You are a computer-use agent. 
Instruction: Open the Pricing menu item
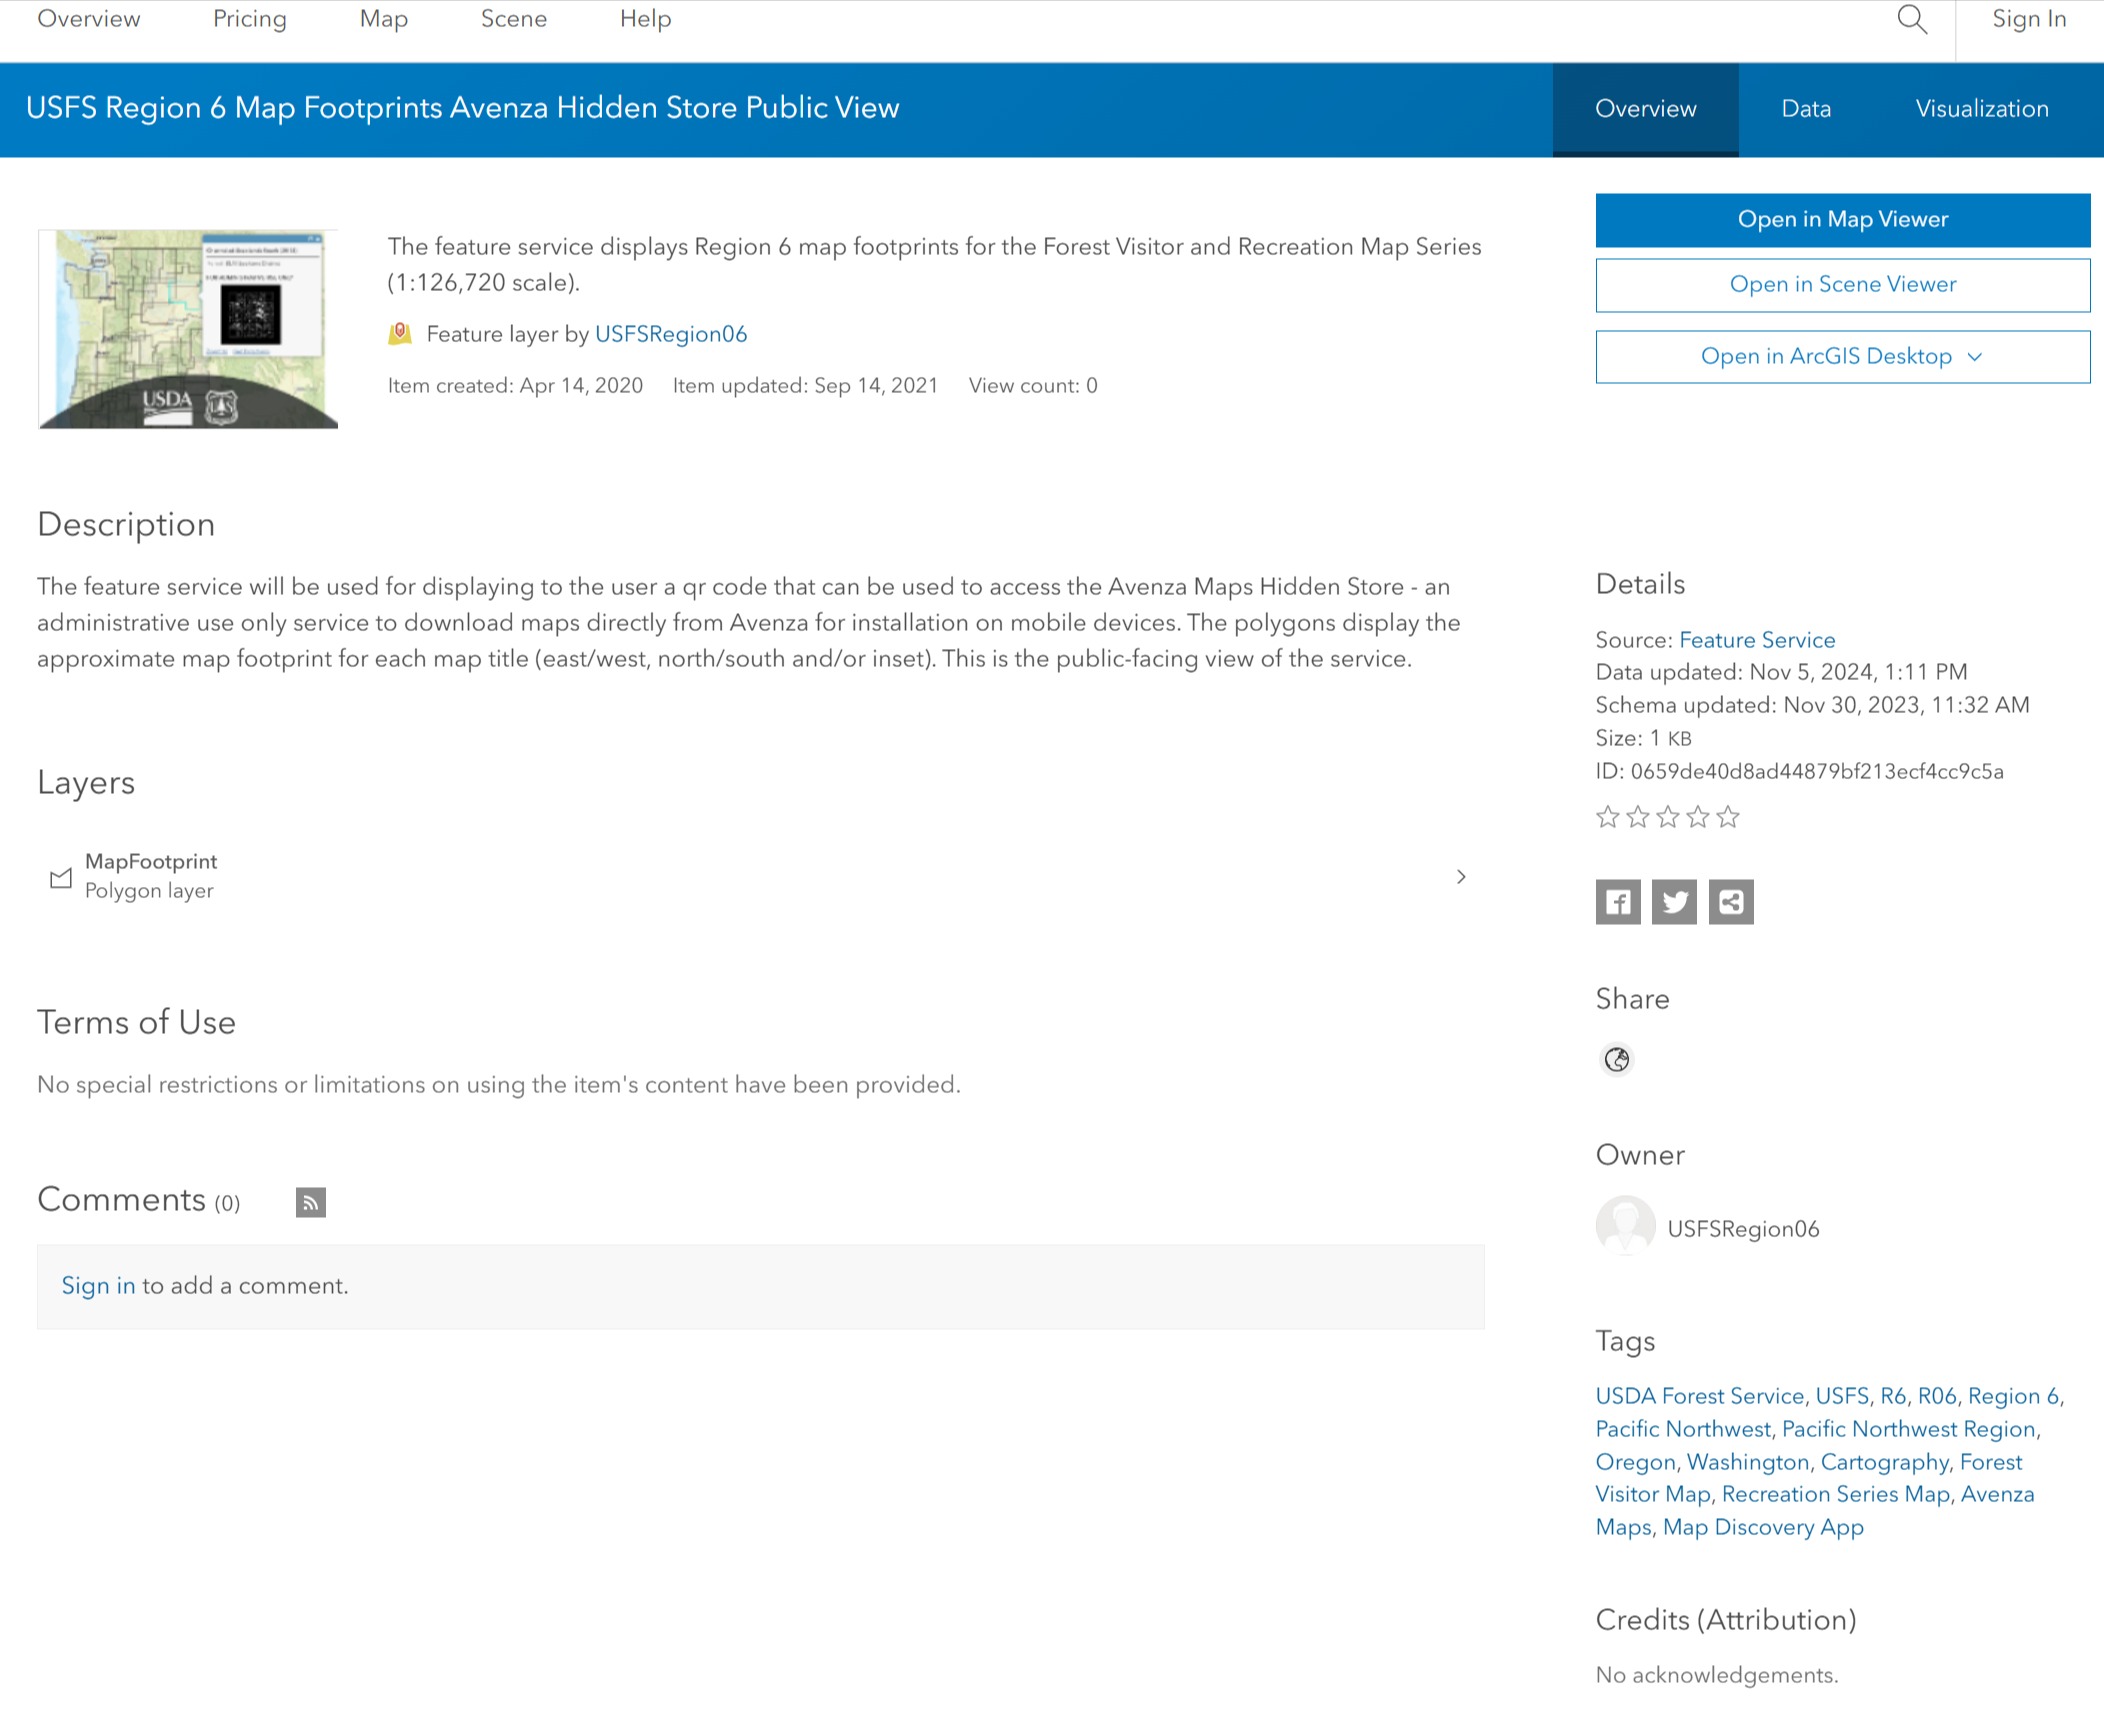(250, 19)
